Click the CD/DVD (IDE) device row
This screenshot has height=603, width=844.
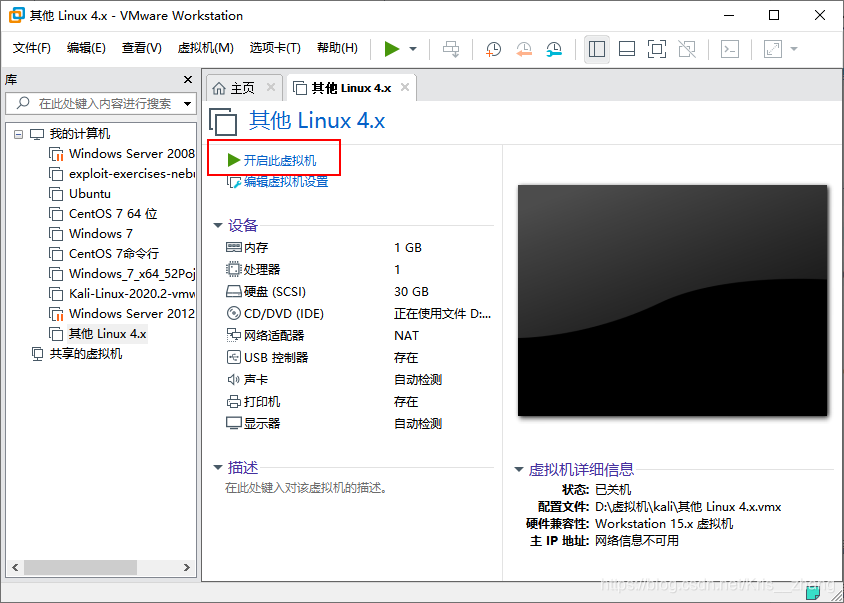pos(358,313)
